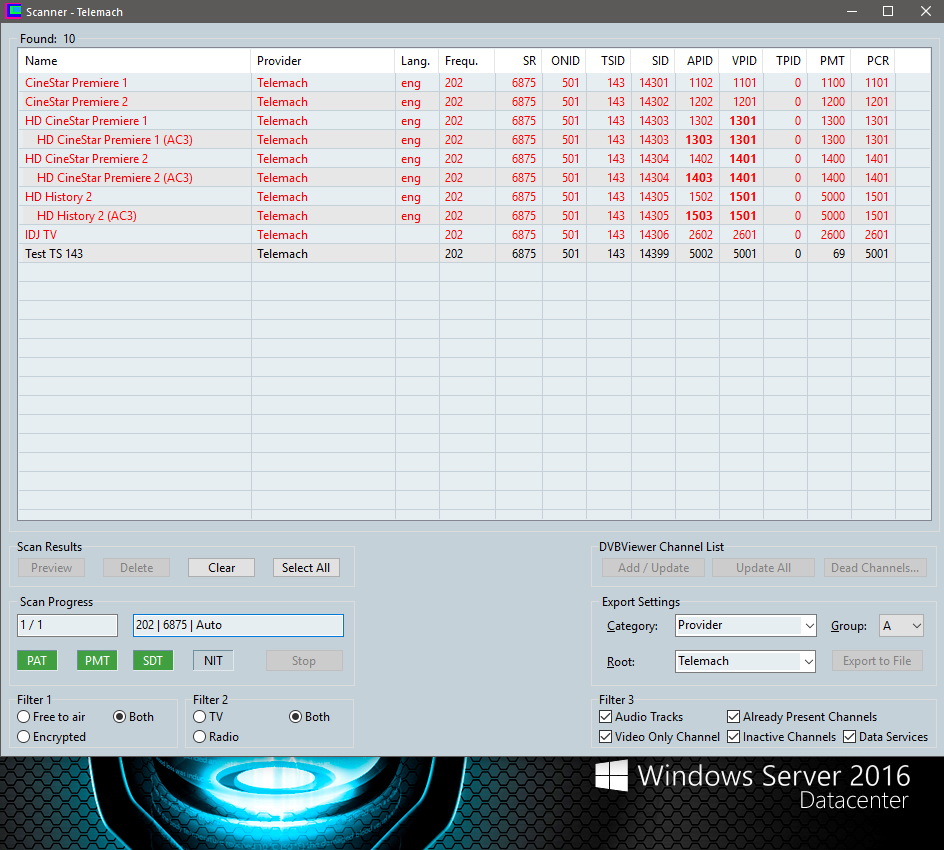The height and width of the screenshot is (850, 944).
Task: Click the 202 | 6875 | Auto progress field
Action: 238,625
